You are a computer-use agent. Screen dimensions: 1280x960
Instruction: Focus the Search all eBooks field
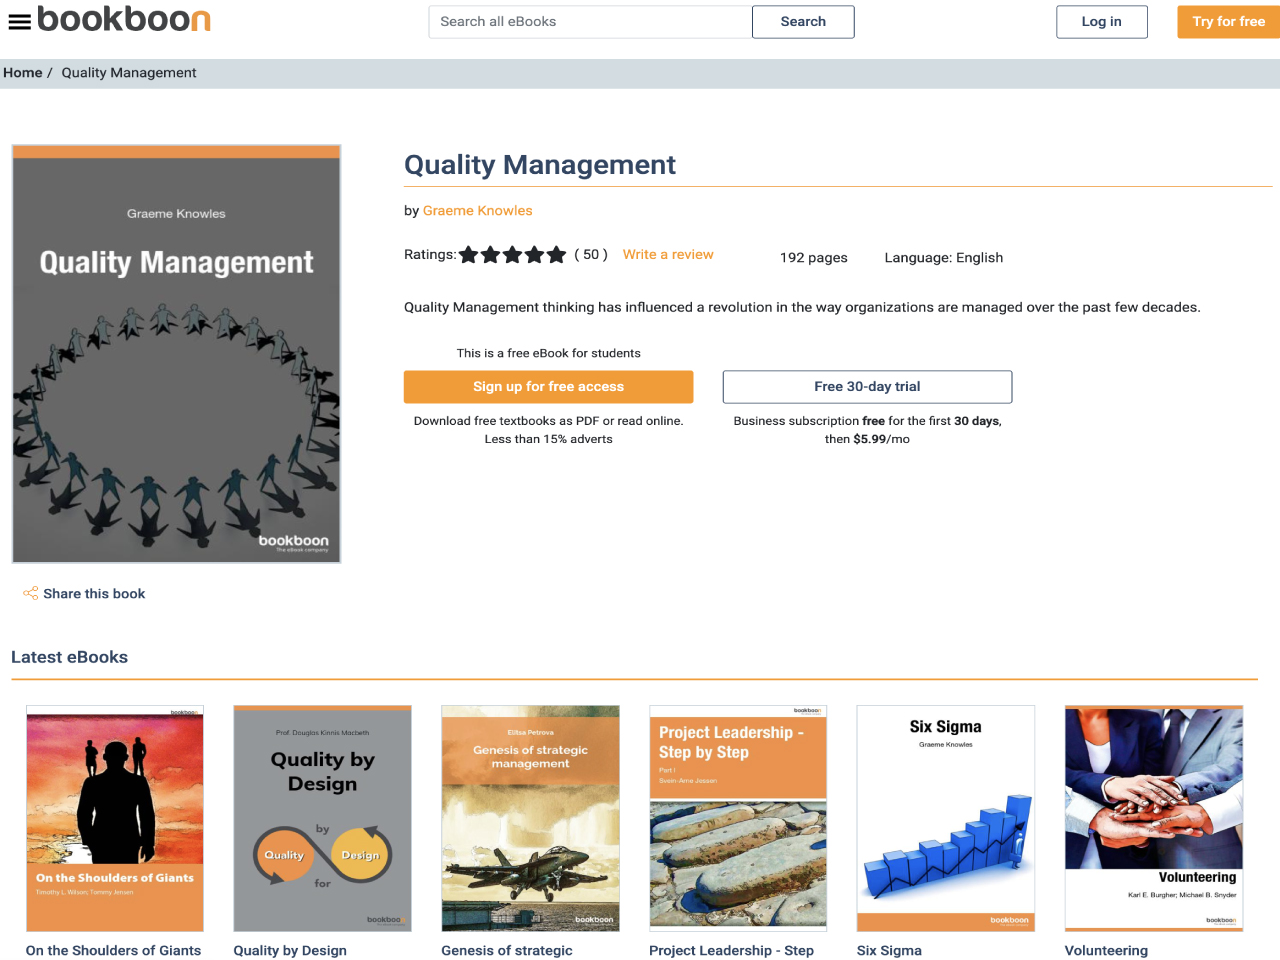click(590, 22)
